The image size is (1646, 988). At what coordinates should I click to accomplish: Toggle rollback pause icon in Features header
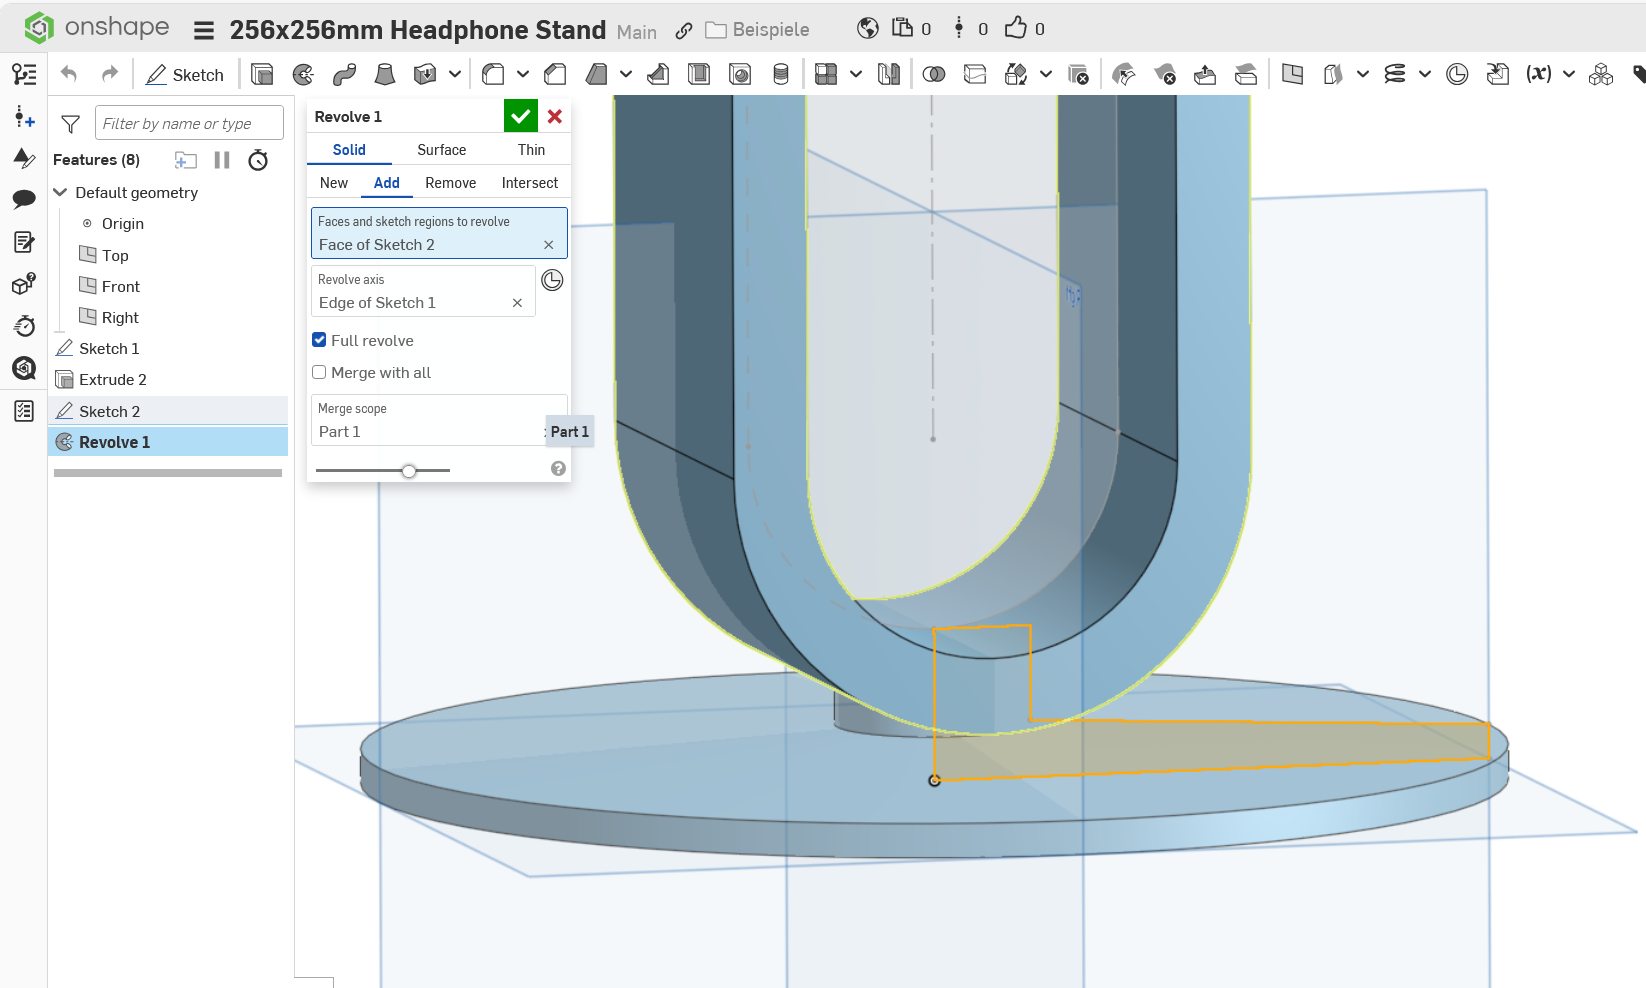coord(222,160)
